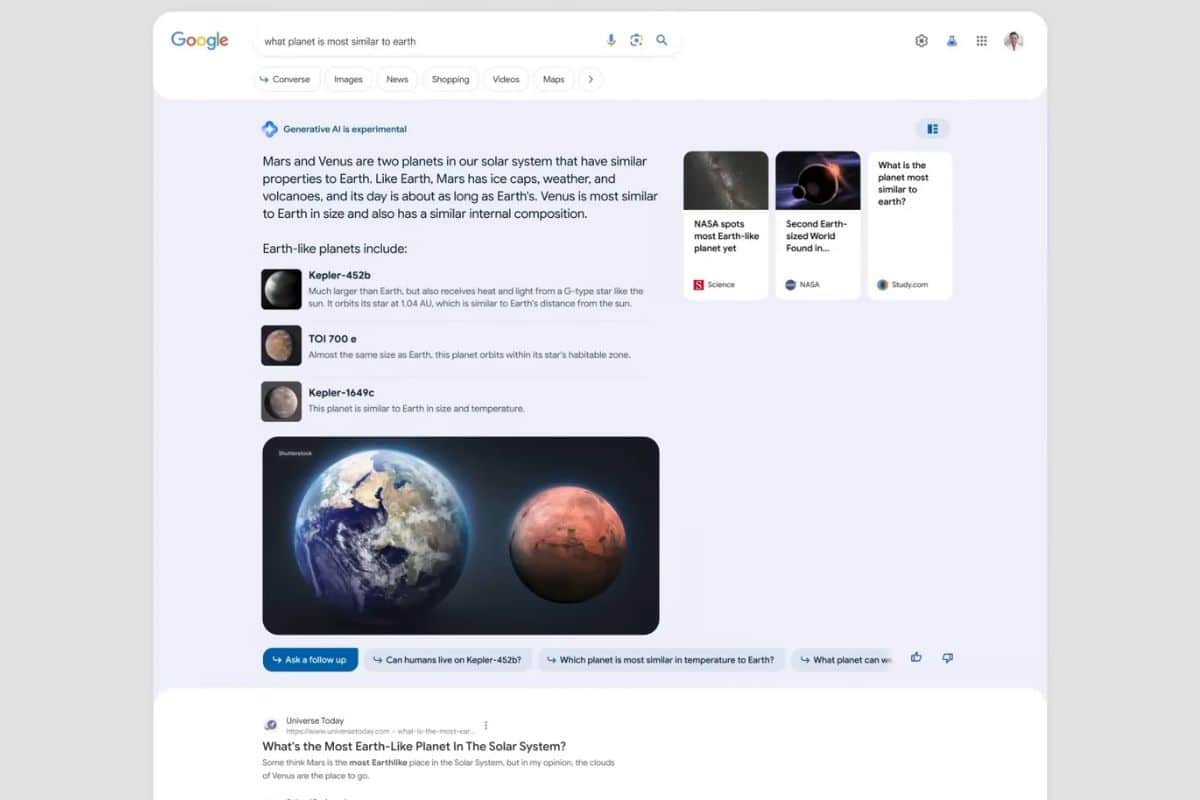
Task: Click the NASA source logo
Action: (x=791, y=285)
